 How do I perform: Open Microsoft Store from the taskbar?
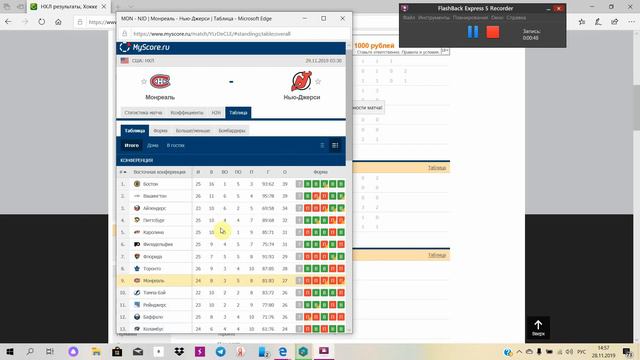click(117, 351)
